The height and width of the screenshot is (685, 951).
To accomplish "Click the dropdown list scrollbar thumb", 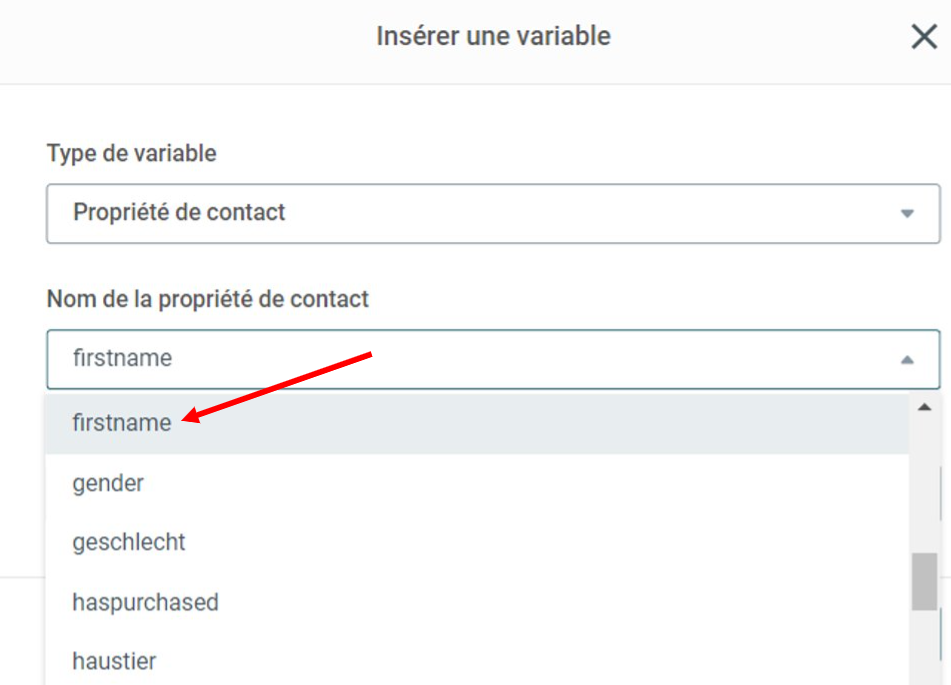I will click(x=924, y=581).
